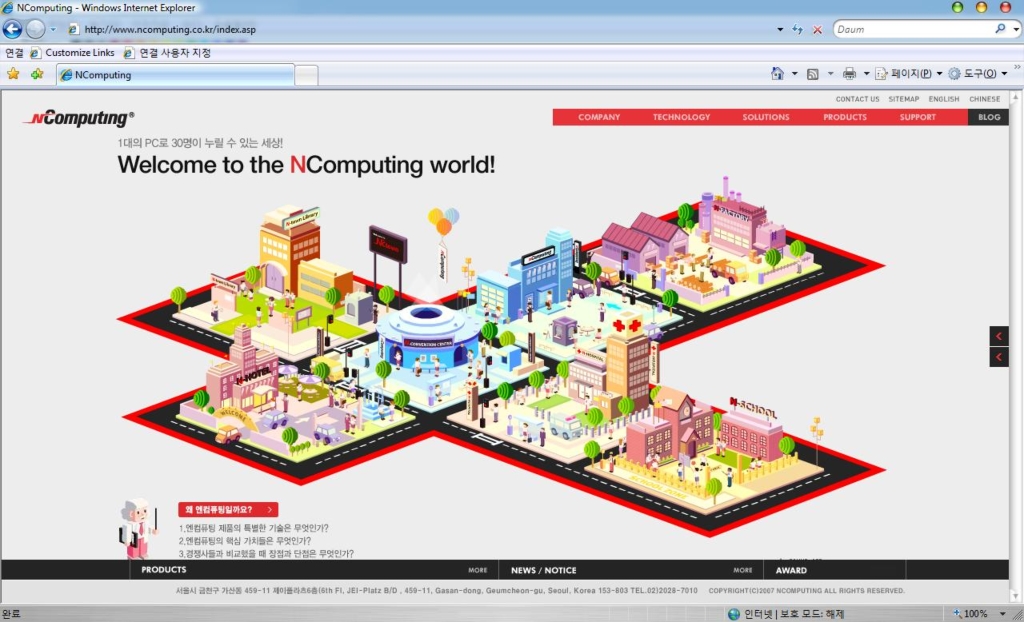1024x622 pixels.
Task: Click the N-town Library building
Action: 289,252
